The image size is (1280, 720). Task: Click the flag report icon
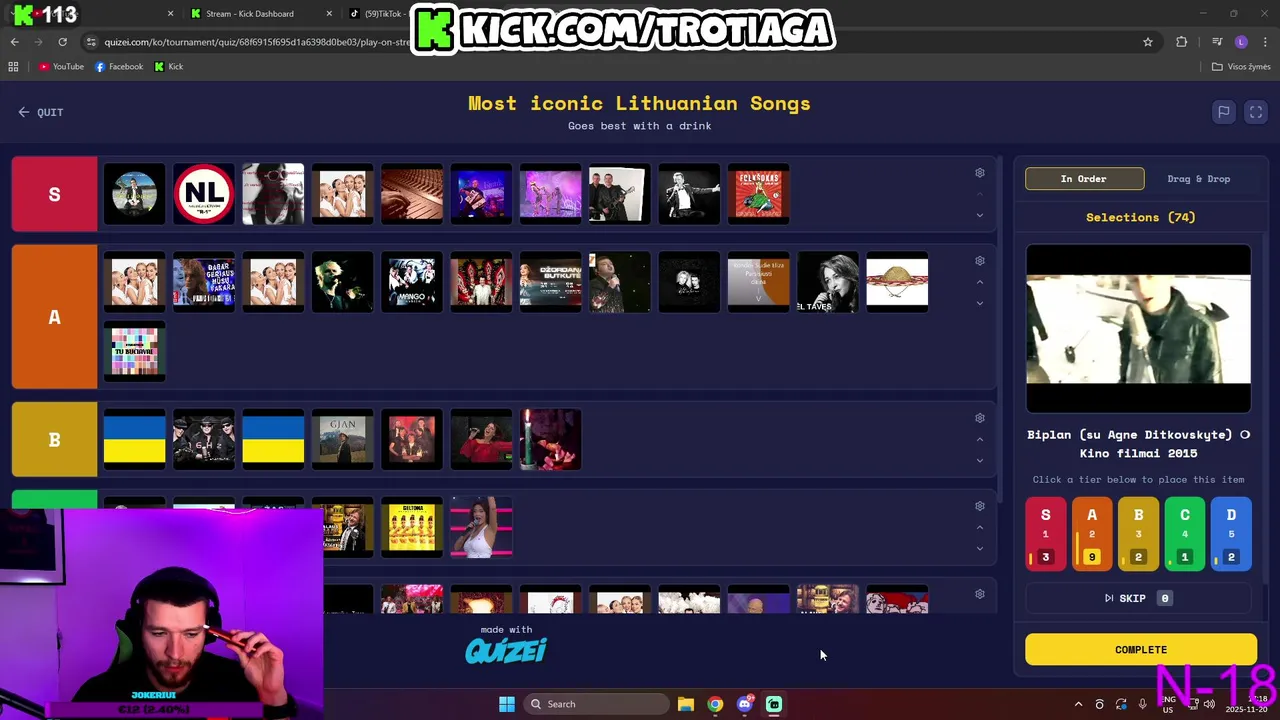(1223, 112)
